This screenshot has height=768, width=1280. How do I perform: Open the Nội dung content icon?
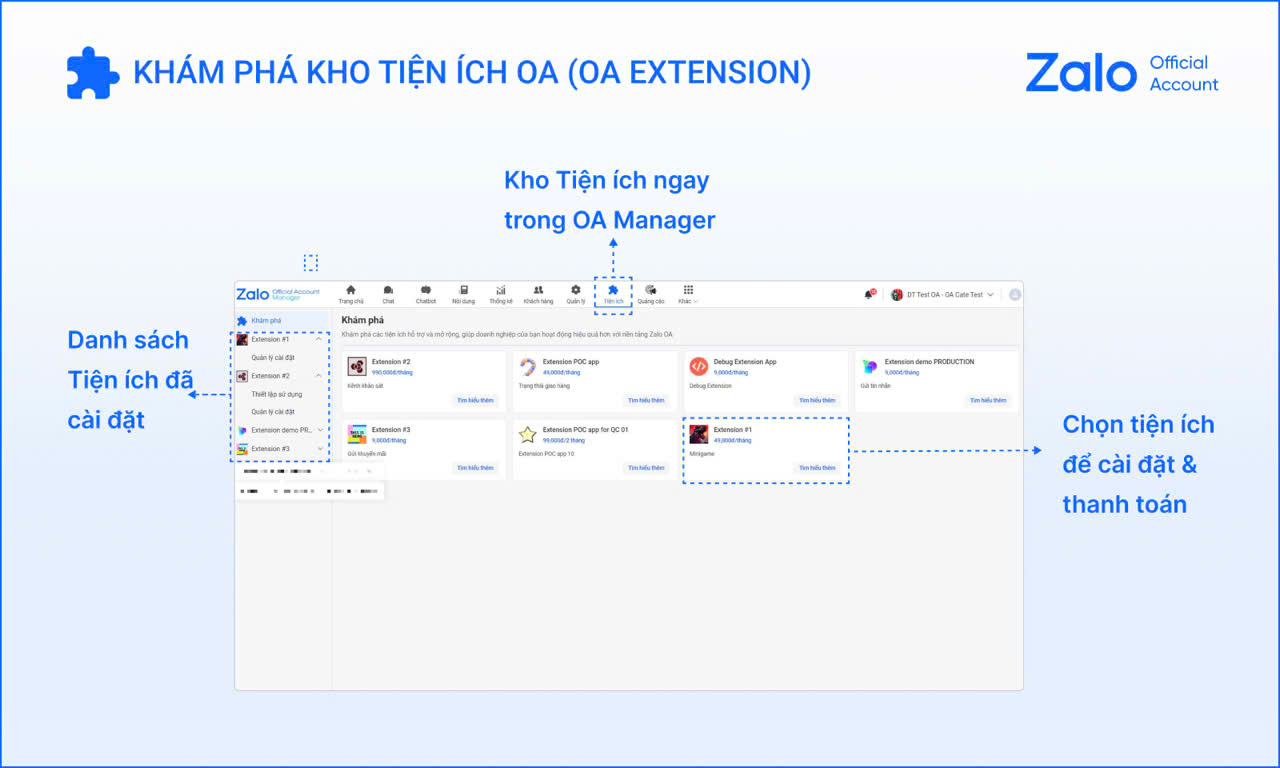click(x=463, y=290)
